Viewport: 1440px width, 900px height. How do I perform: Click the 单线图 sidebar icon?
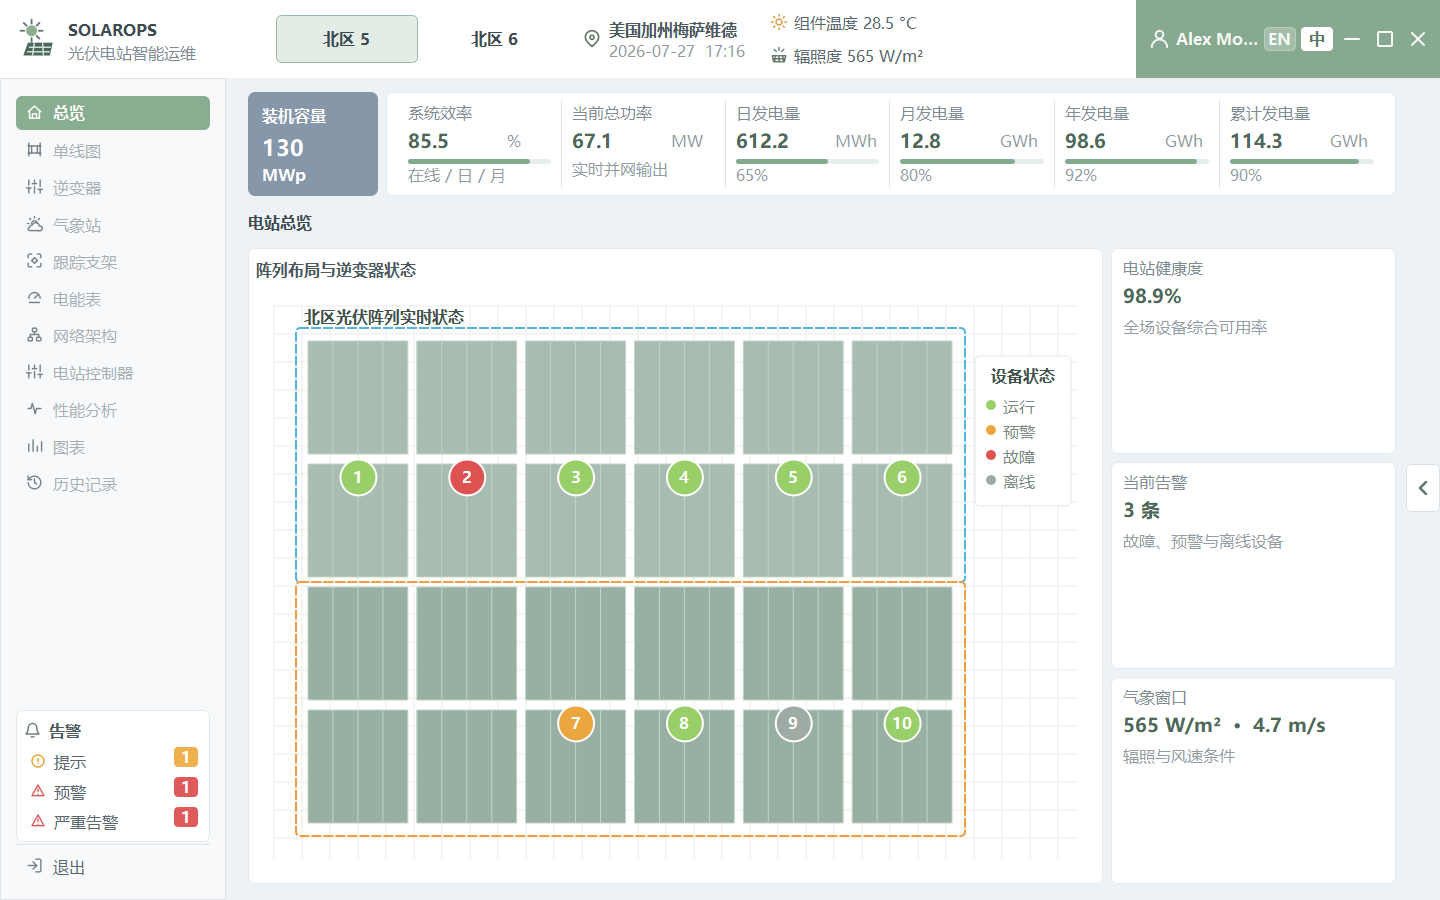click(34, 150)
